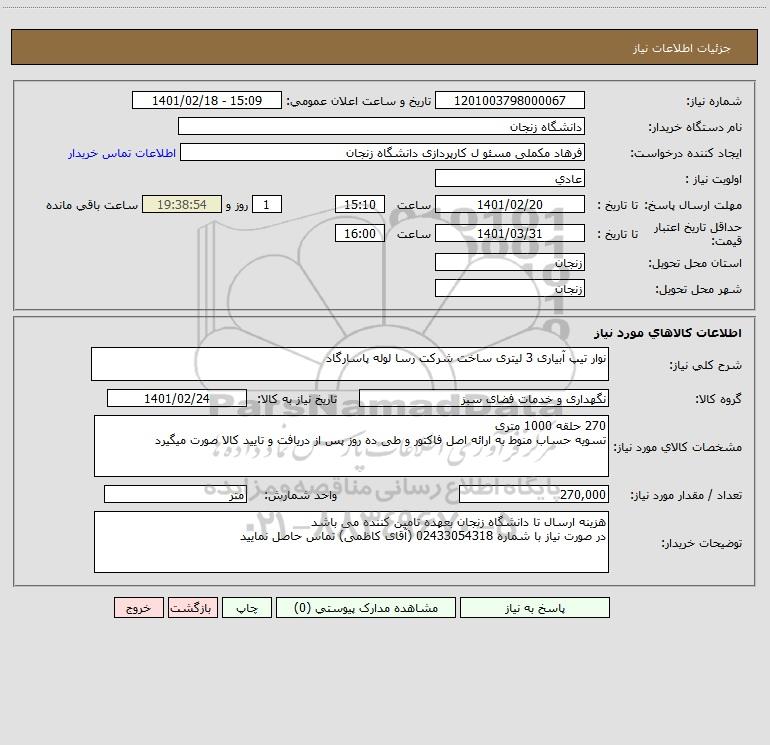This screenshot has width=770, height=745.
Task: Click تاریخ و ساعت اعلان عمومی label
Action: tap(359, 101)
